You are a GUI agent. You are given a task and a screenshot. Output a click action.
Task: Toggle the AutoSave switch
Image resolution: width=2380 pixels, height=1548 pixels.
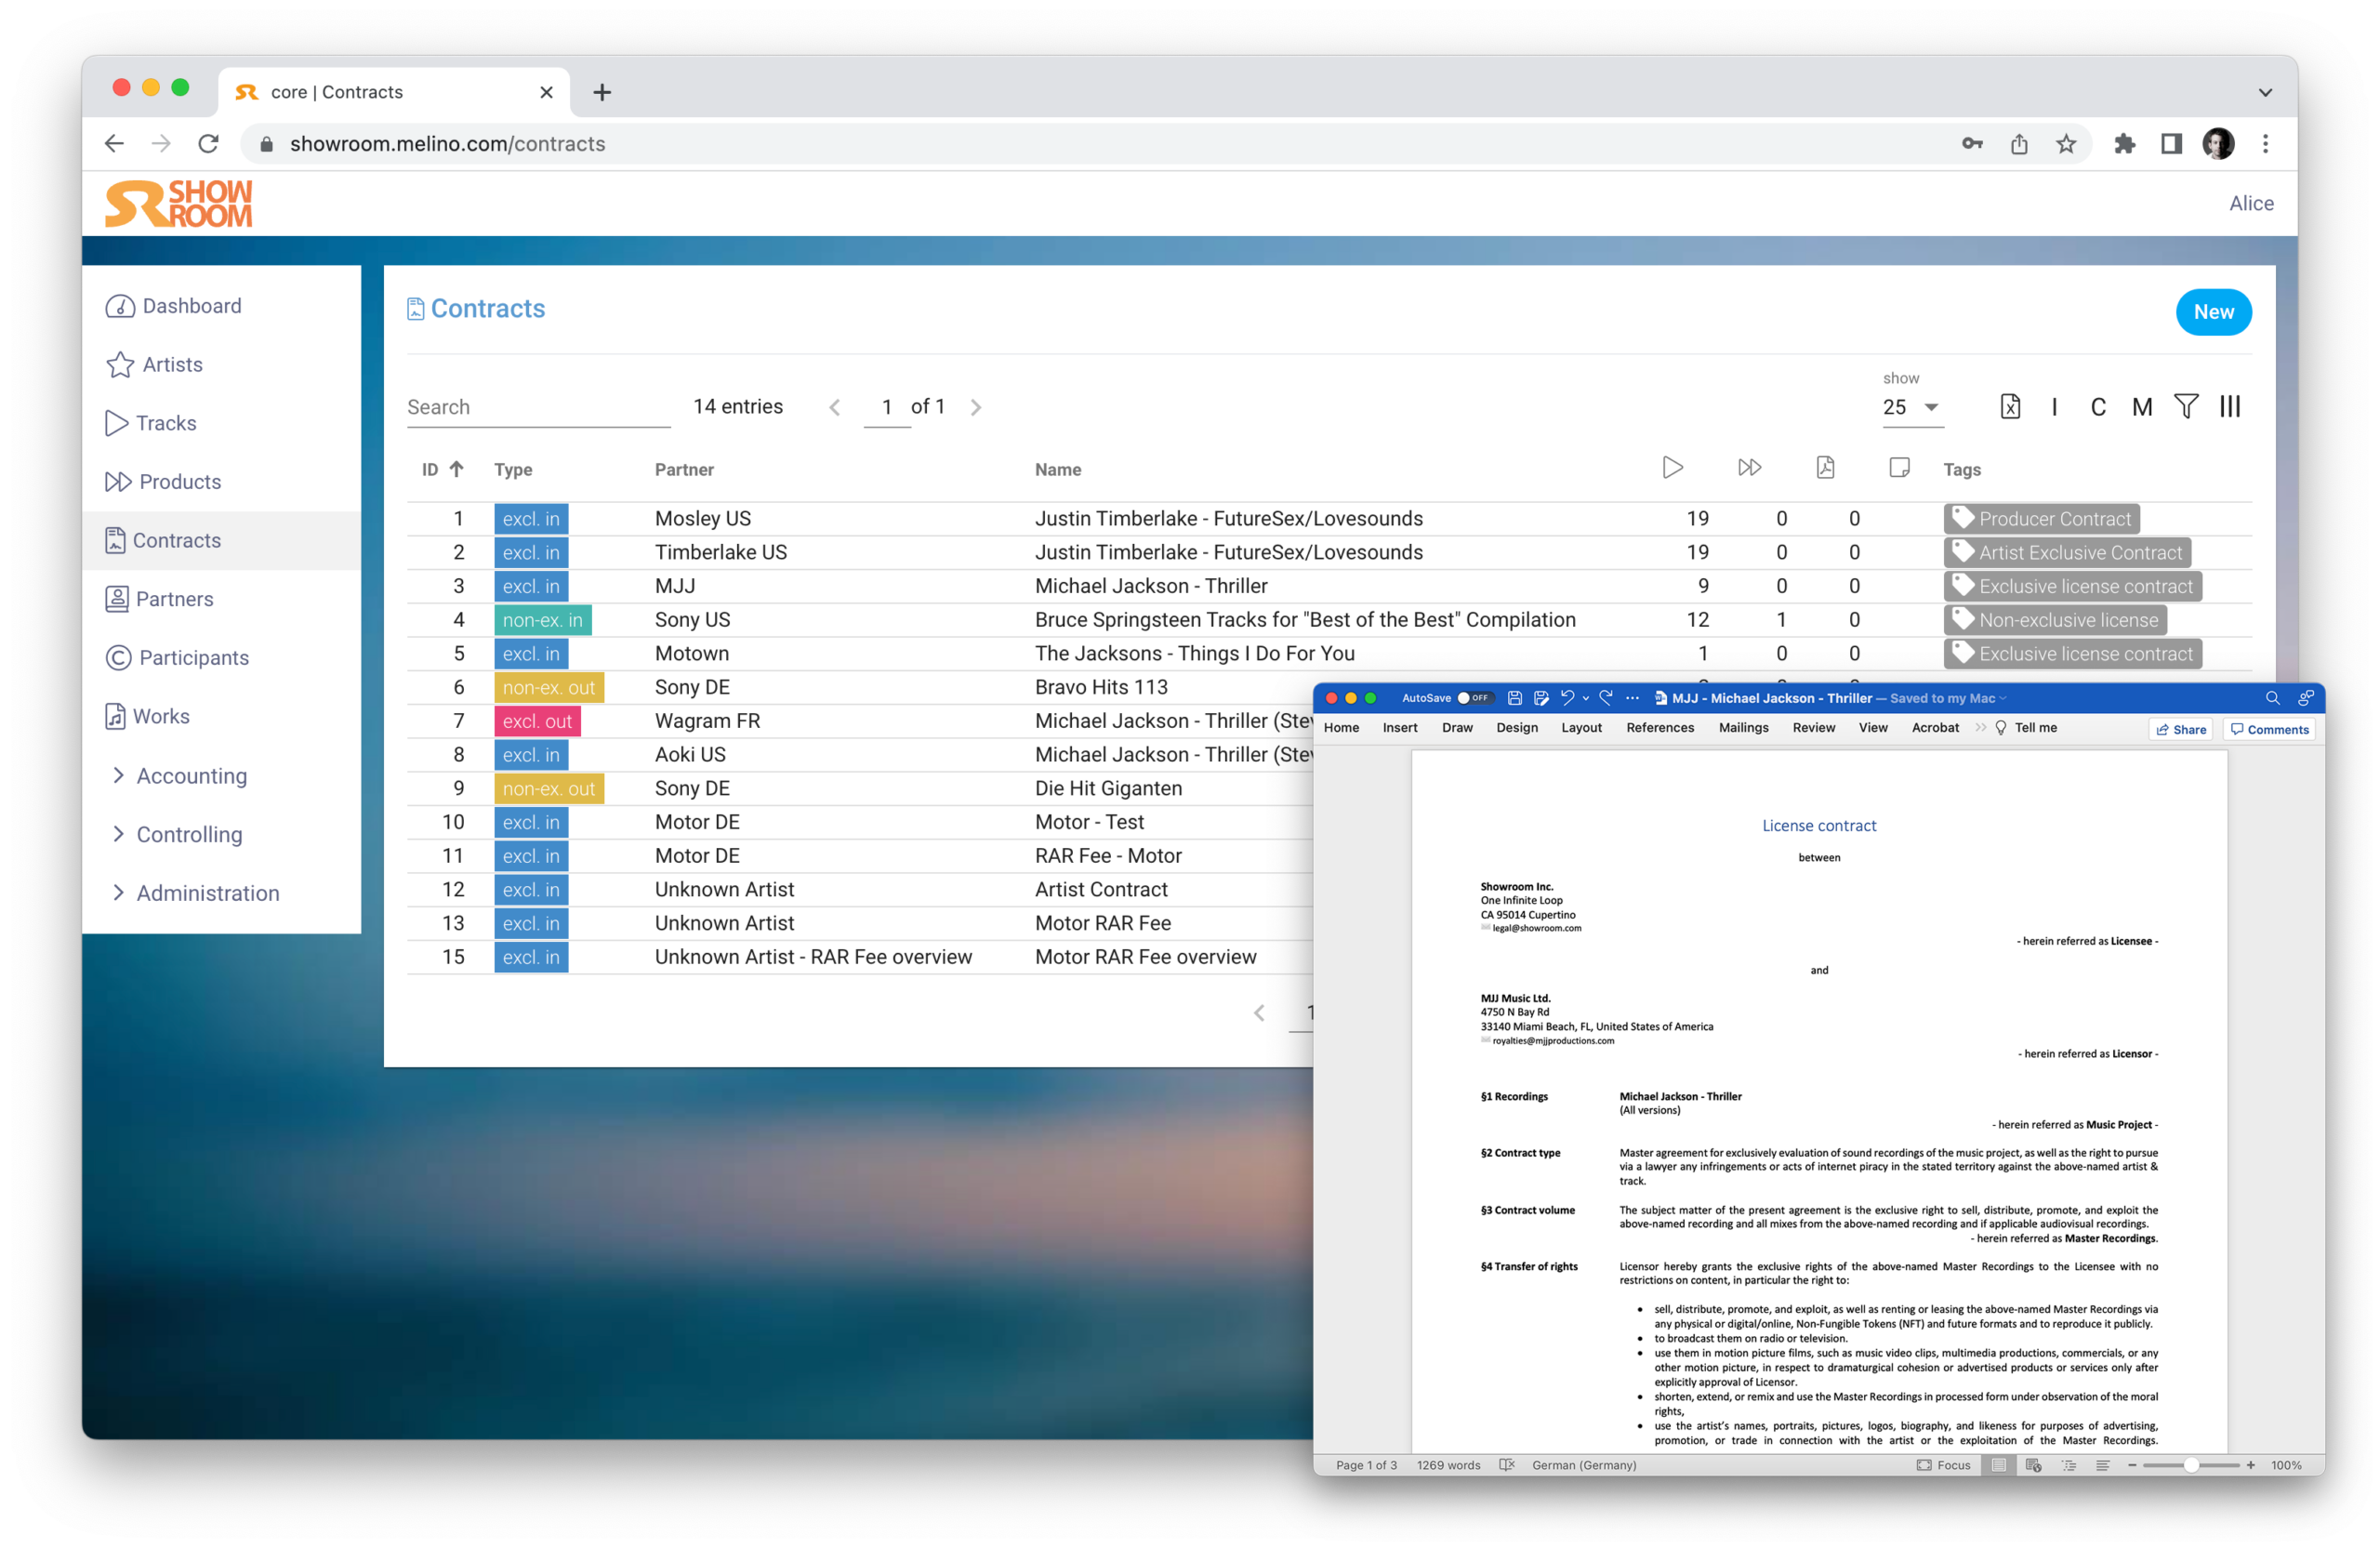1472,698
